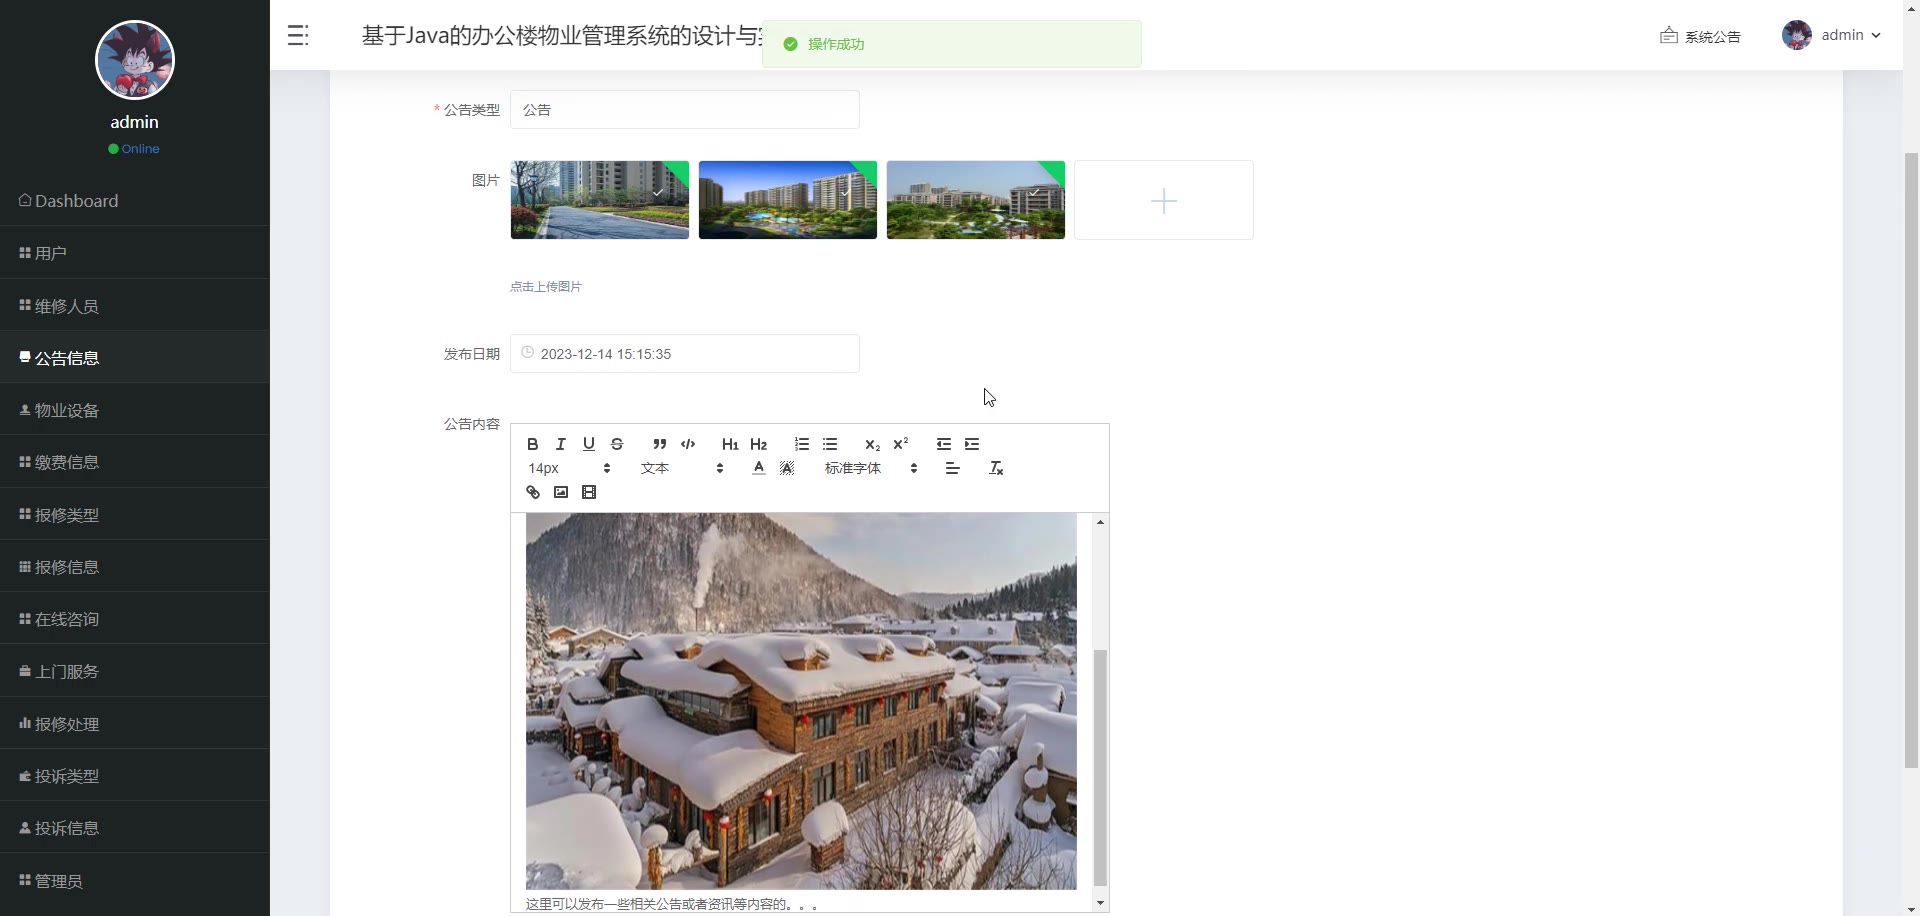Expand the admin account menu
This screenshot has height=916, width=1920.
pos(1832,35)
